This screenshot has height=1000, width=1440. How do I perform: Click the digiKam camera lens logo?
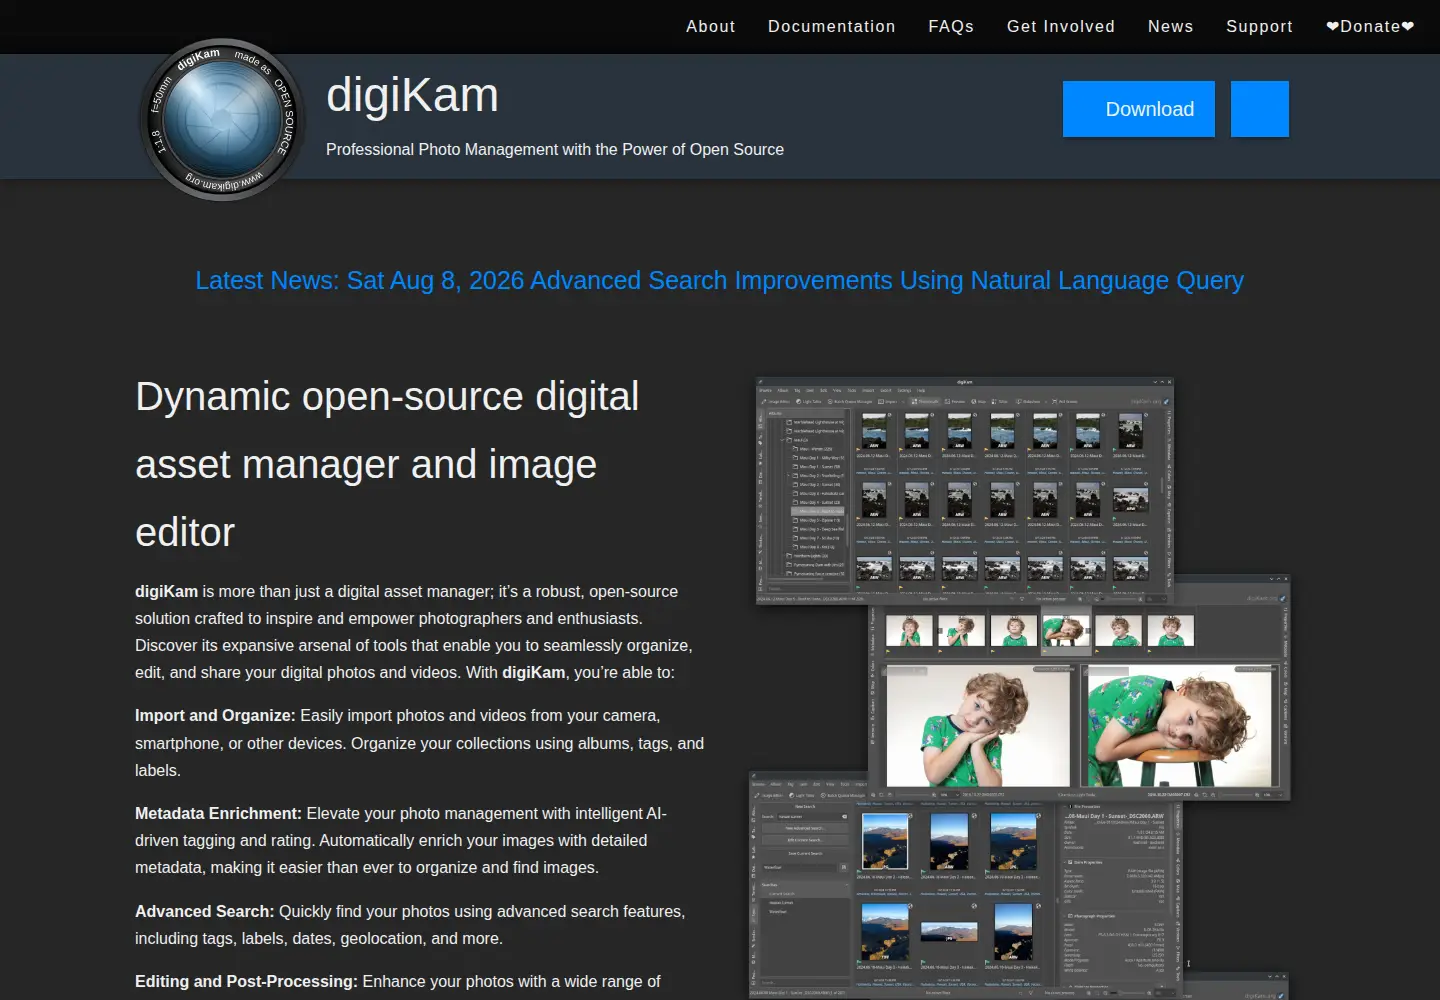click(x=222, y=120)
